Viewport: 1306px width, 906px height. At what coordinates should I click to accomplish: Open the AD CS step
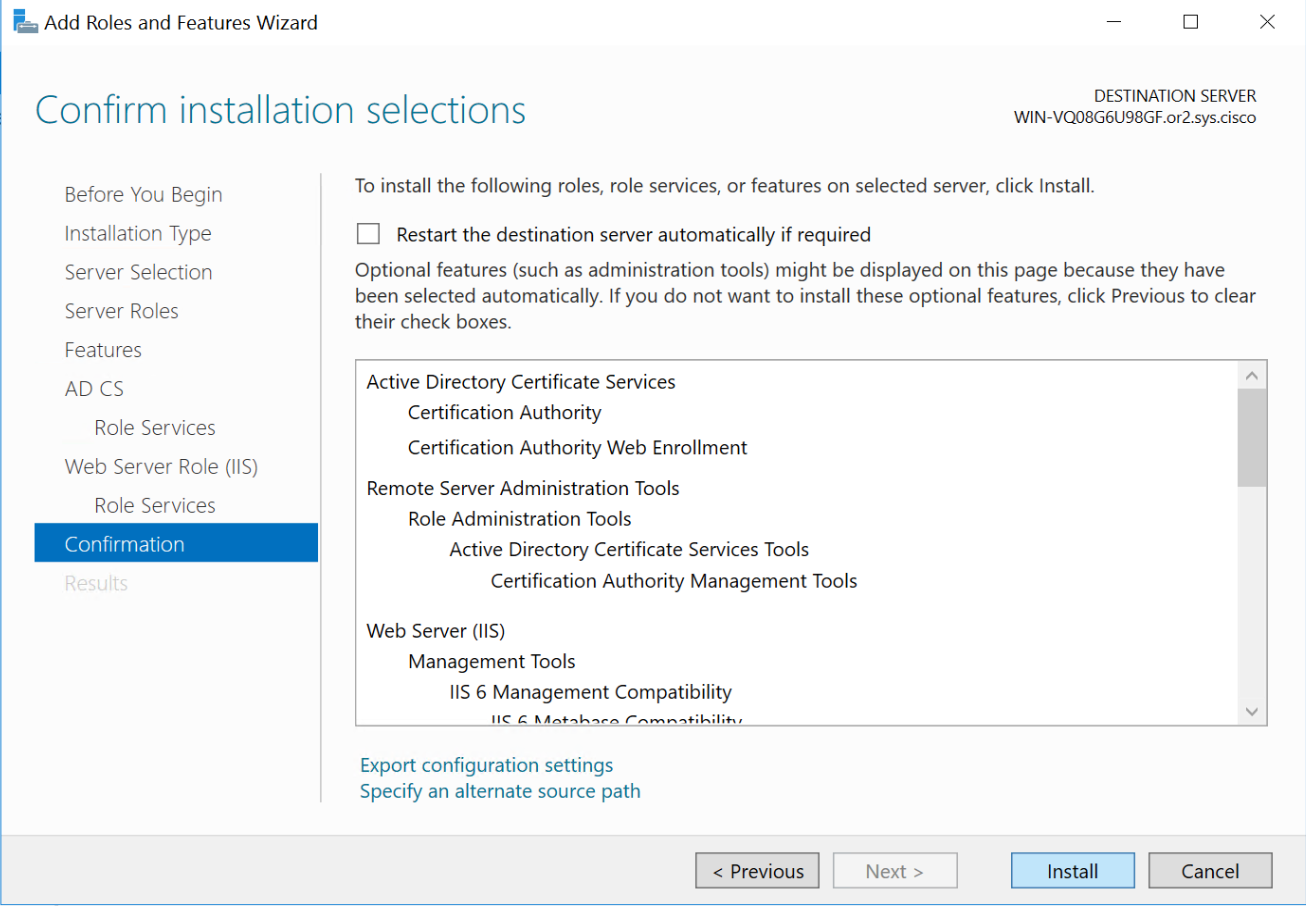pos(94,389)
